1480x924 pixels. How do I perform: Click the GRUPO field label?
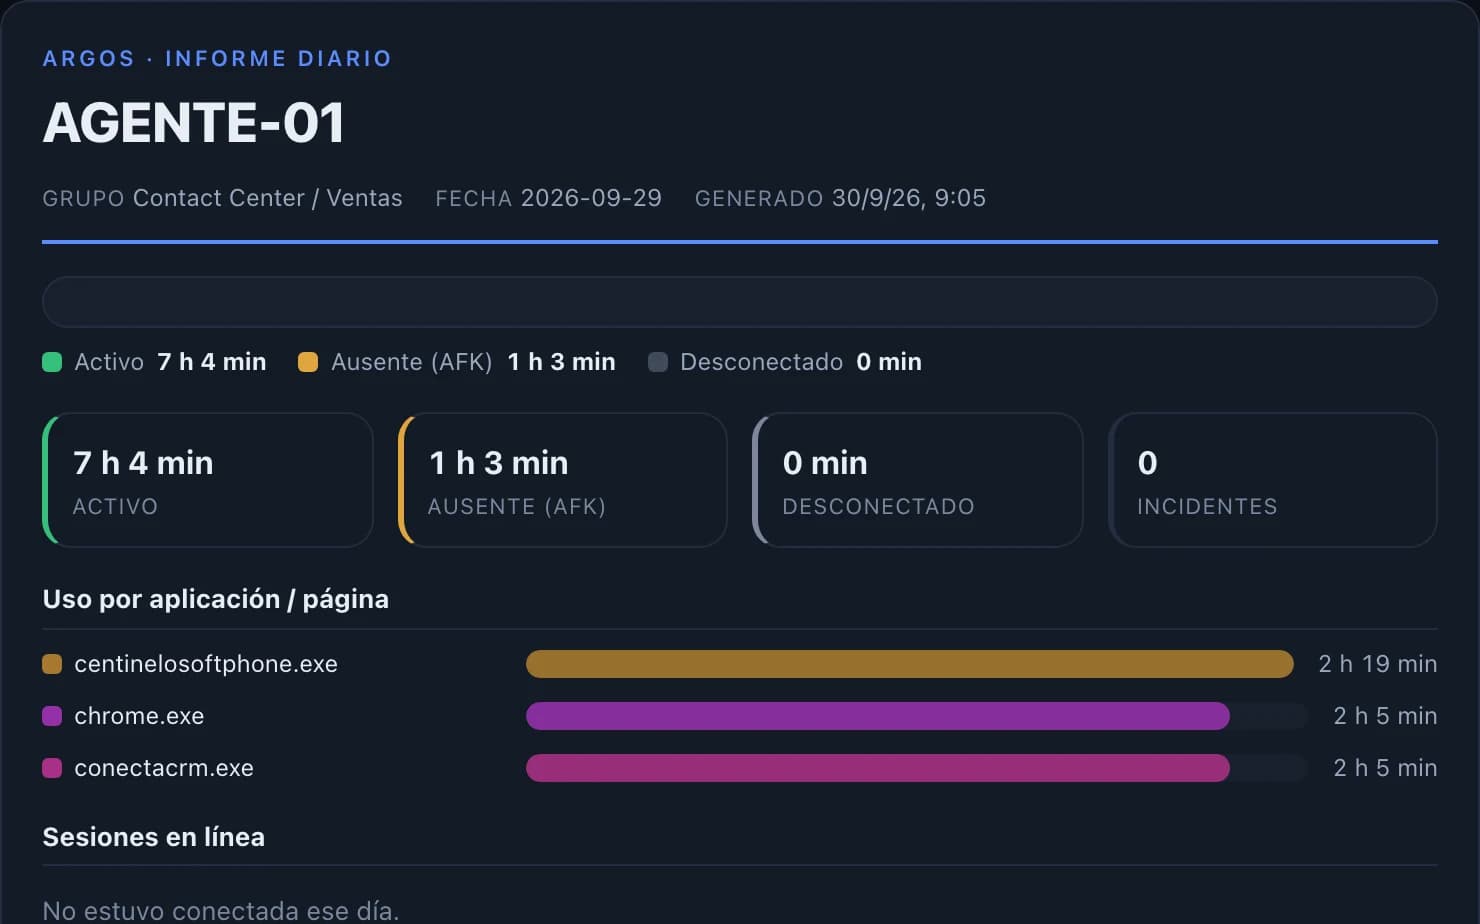pos(83,199)
